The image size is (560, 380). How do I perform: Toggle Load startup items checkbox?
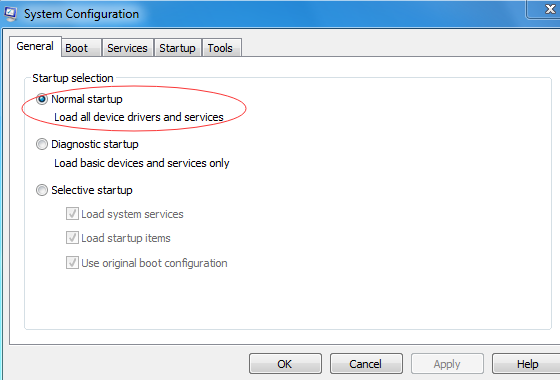(x=72, y=238)
